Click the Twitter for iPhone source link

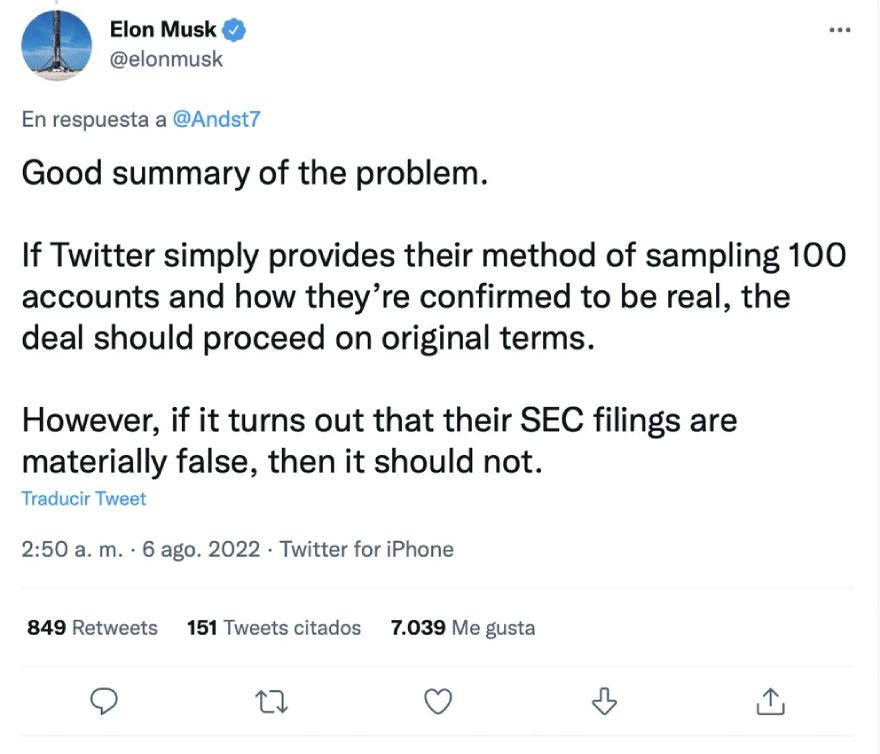367,549
